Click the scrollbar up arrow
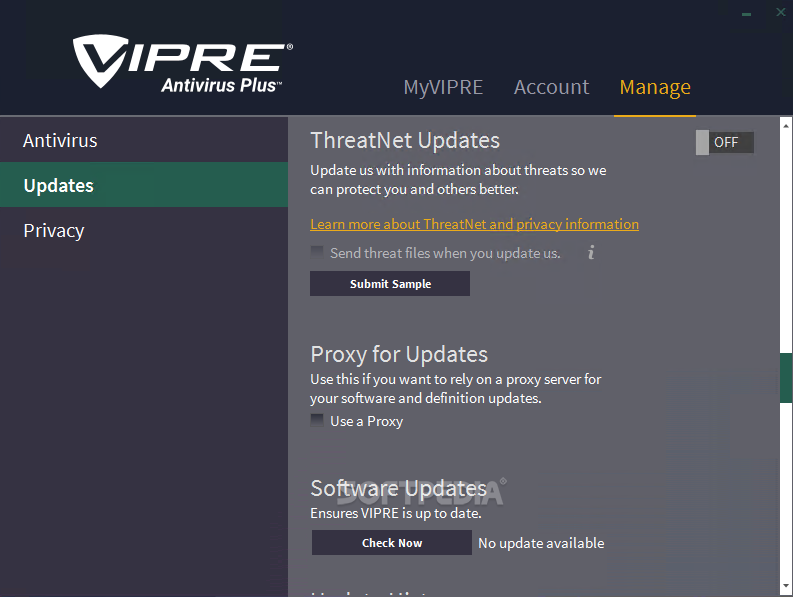This screenshot has width=793, height=597. click(786, 124)
